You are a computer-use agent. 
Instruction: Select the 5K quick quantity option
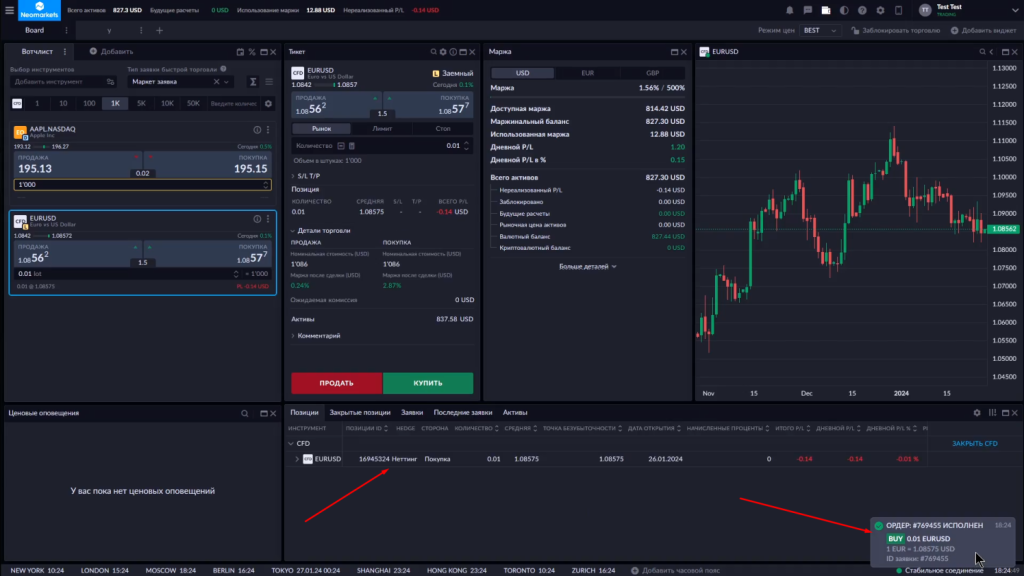[x=141, y=104]
